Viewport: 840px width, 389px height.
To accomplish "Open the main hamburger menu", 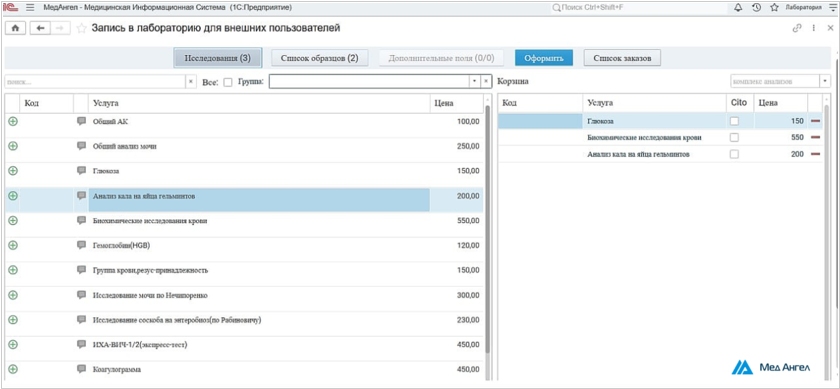I will tap(30, 8).
